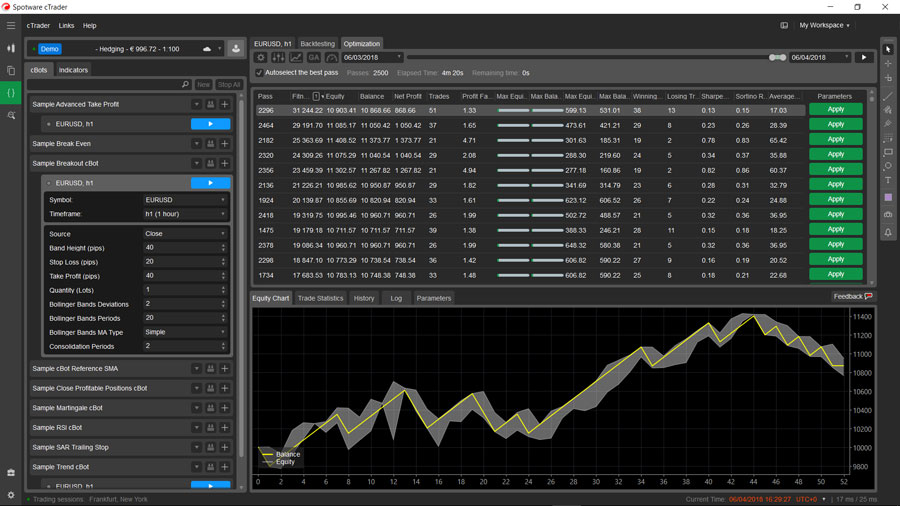Click the Band Height value field
The image size is (900, 506).
(185, 248)
